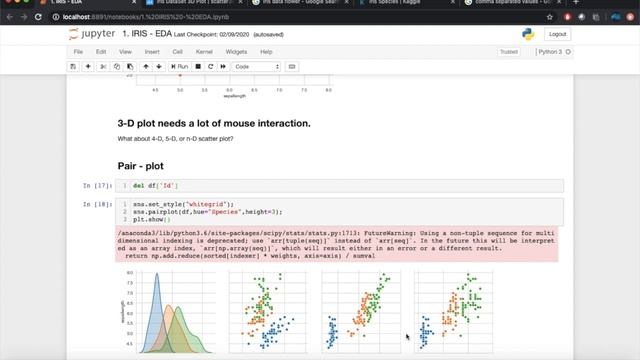Go back with browser back arrow
This screenshot has width=640, height=360.
click(x=10, y=17)
